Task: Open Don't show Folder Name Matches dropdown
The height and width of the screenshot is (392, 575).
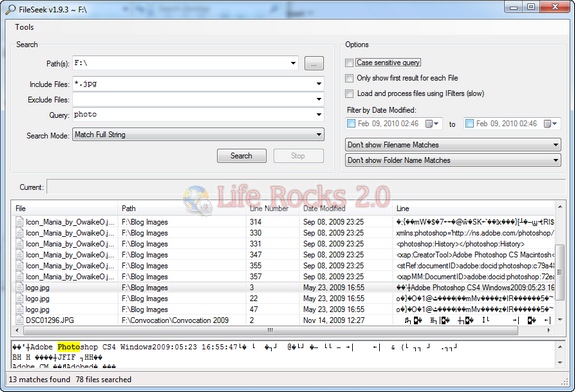Action: (453, 160)
